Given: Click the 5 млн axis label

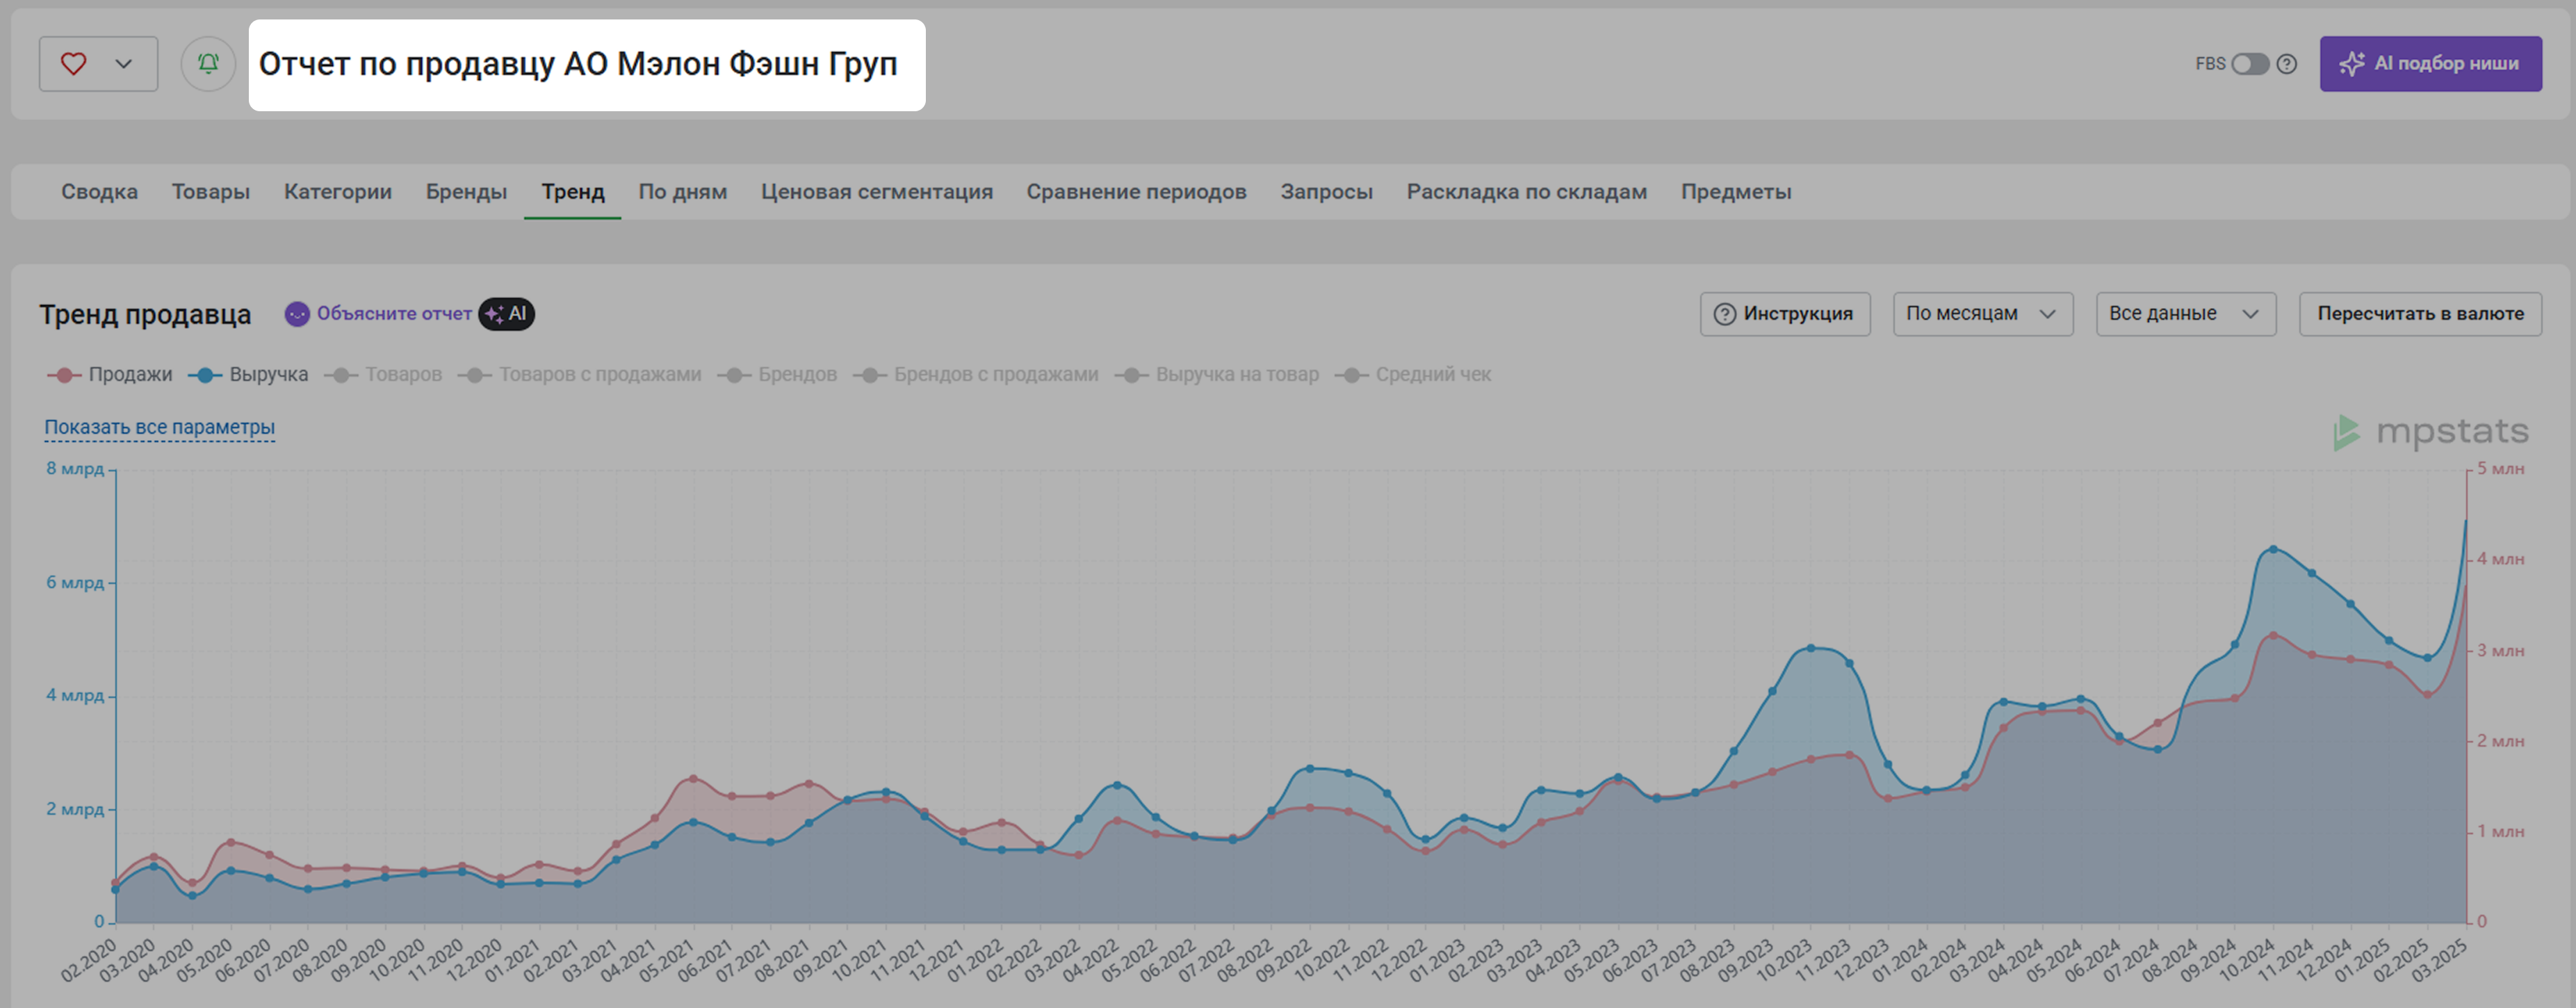Looking at the screenshot, I should point(2500,468).
